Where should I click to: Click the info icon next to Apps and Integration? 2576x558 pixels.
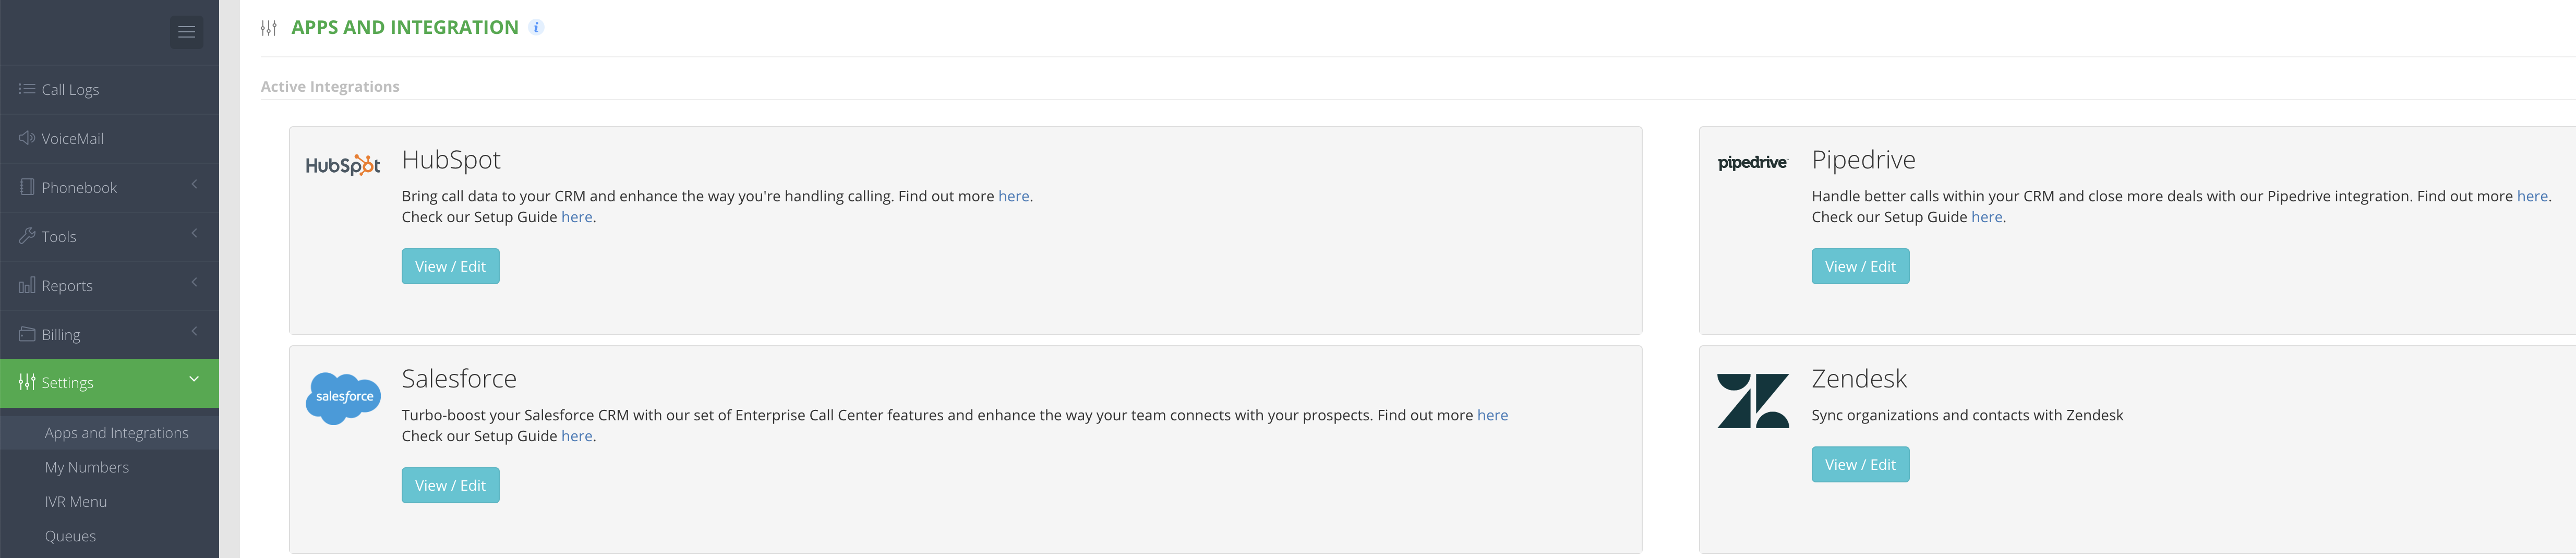click(536, 27)
